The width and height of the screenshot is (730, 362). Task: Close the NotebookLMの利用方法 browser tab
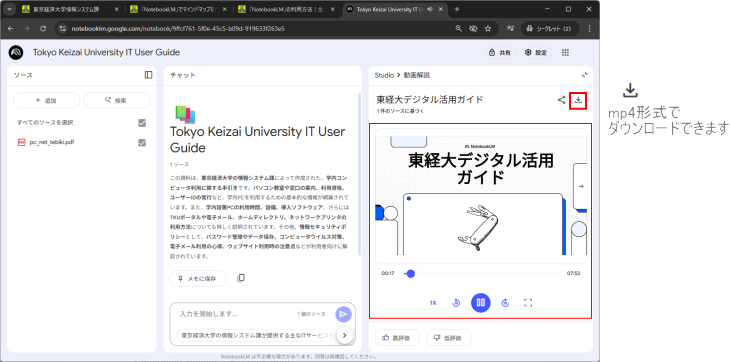coord(332,9)
